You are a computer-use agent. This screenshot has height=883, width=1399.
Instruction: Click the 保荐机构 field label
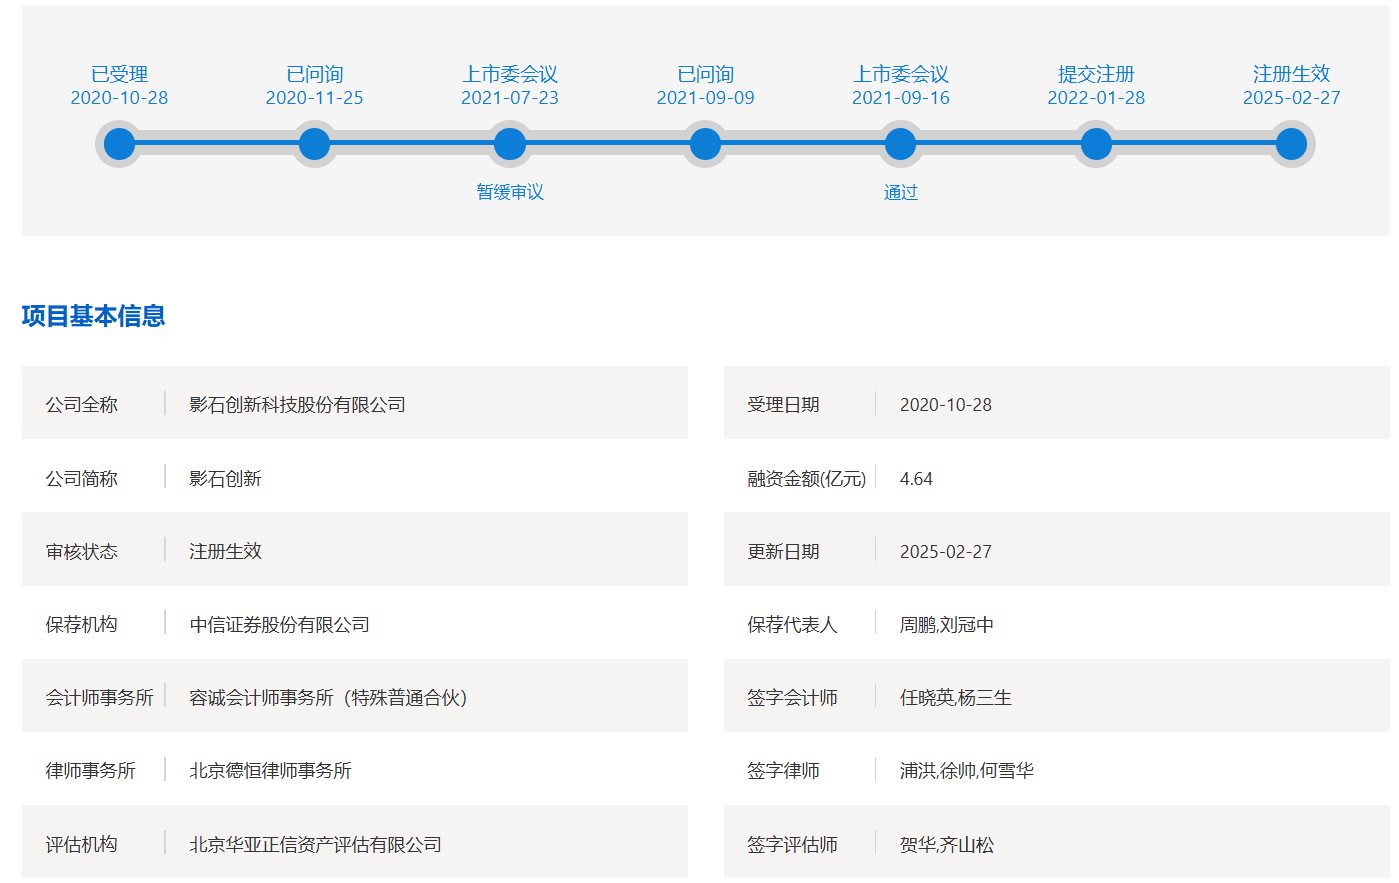(x=81, y=625)
